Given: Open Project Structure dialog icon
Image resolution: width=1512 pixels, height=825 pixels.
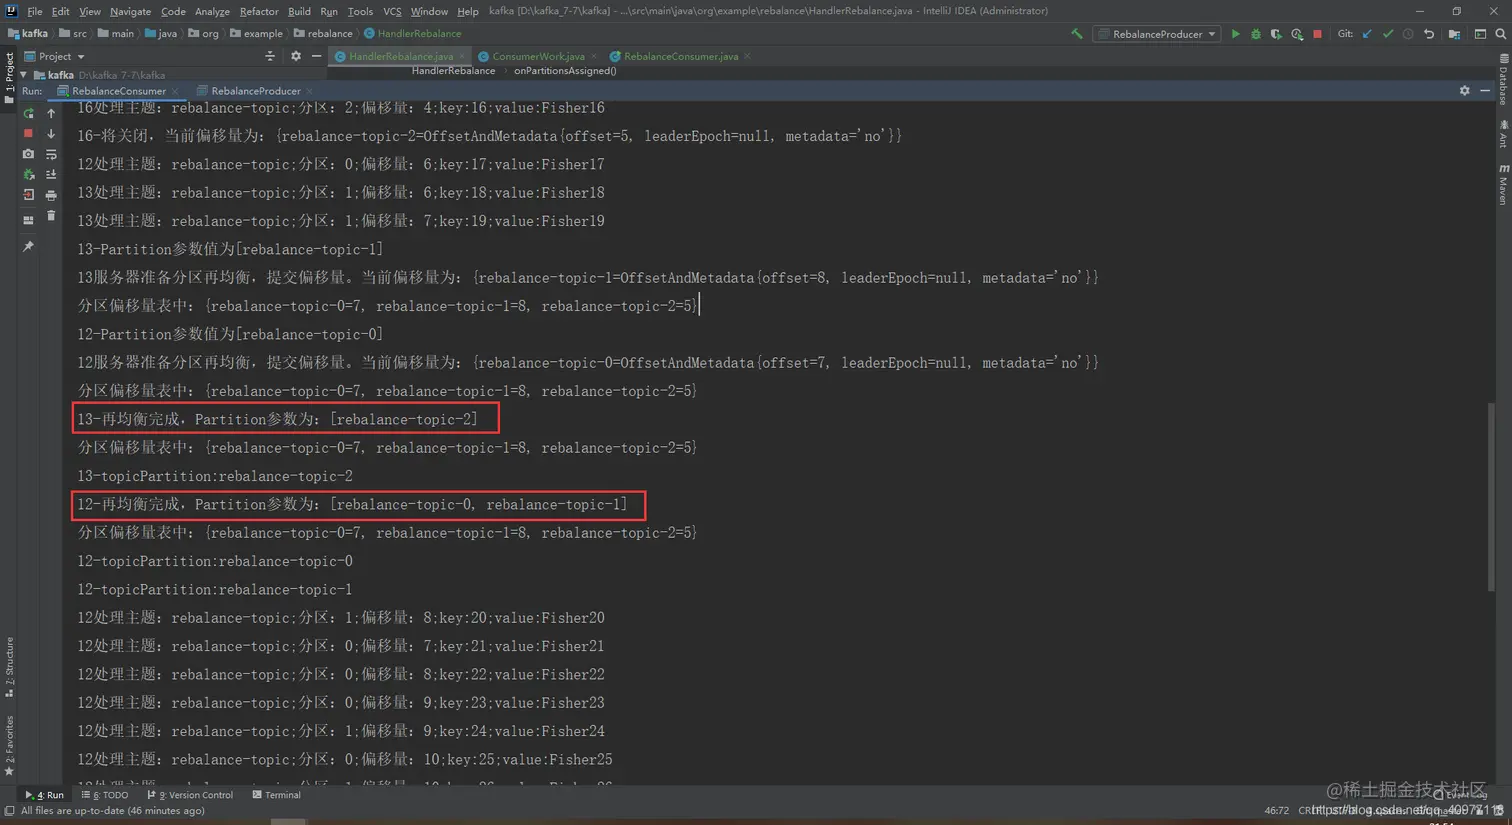Looking at the screenshot, I should [x=1454, y=34].
